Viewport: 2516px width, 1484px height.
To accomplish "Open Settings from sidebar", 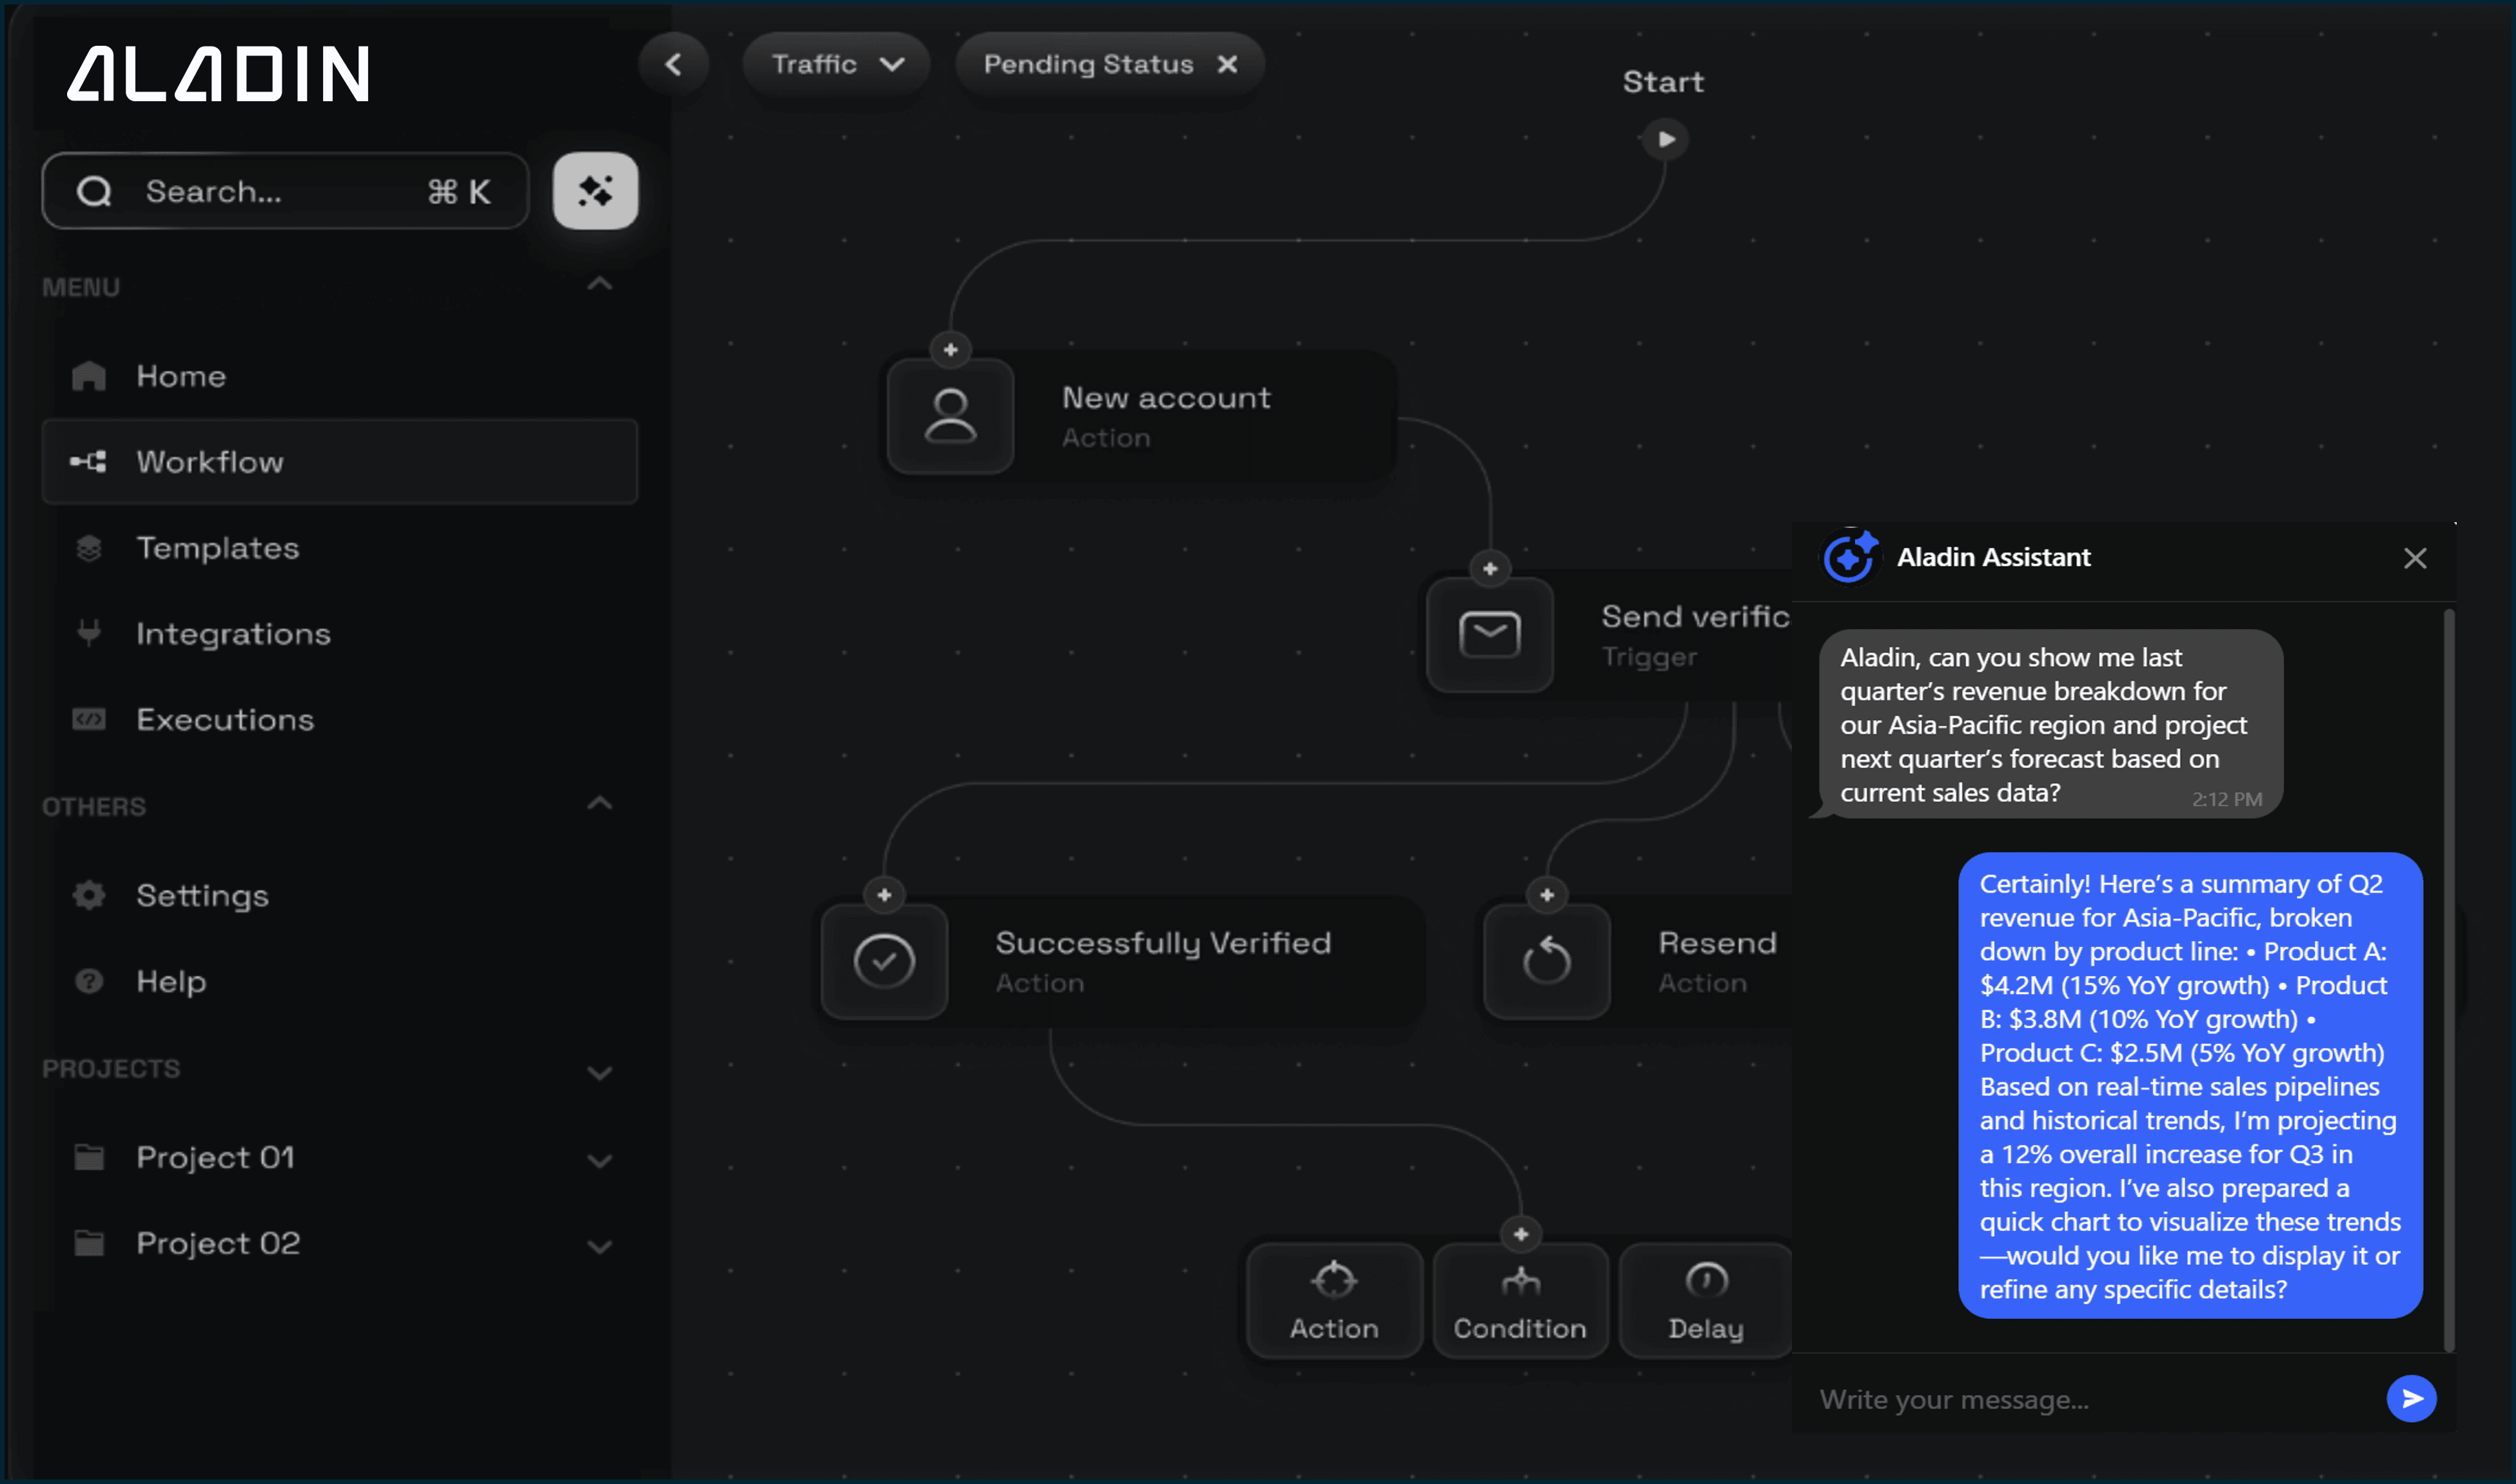I will [340, 895].
